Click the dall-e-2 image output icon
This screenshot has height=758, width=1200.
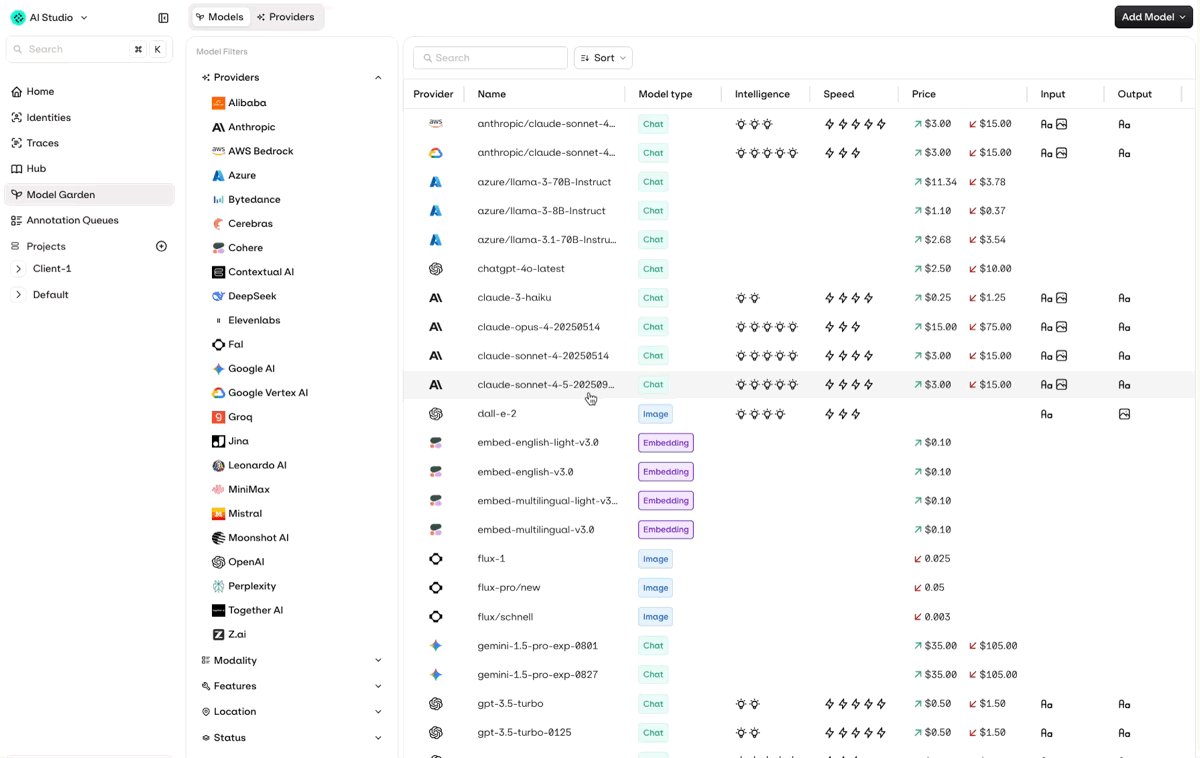(x=1124, y=414)
